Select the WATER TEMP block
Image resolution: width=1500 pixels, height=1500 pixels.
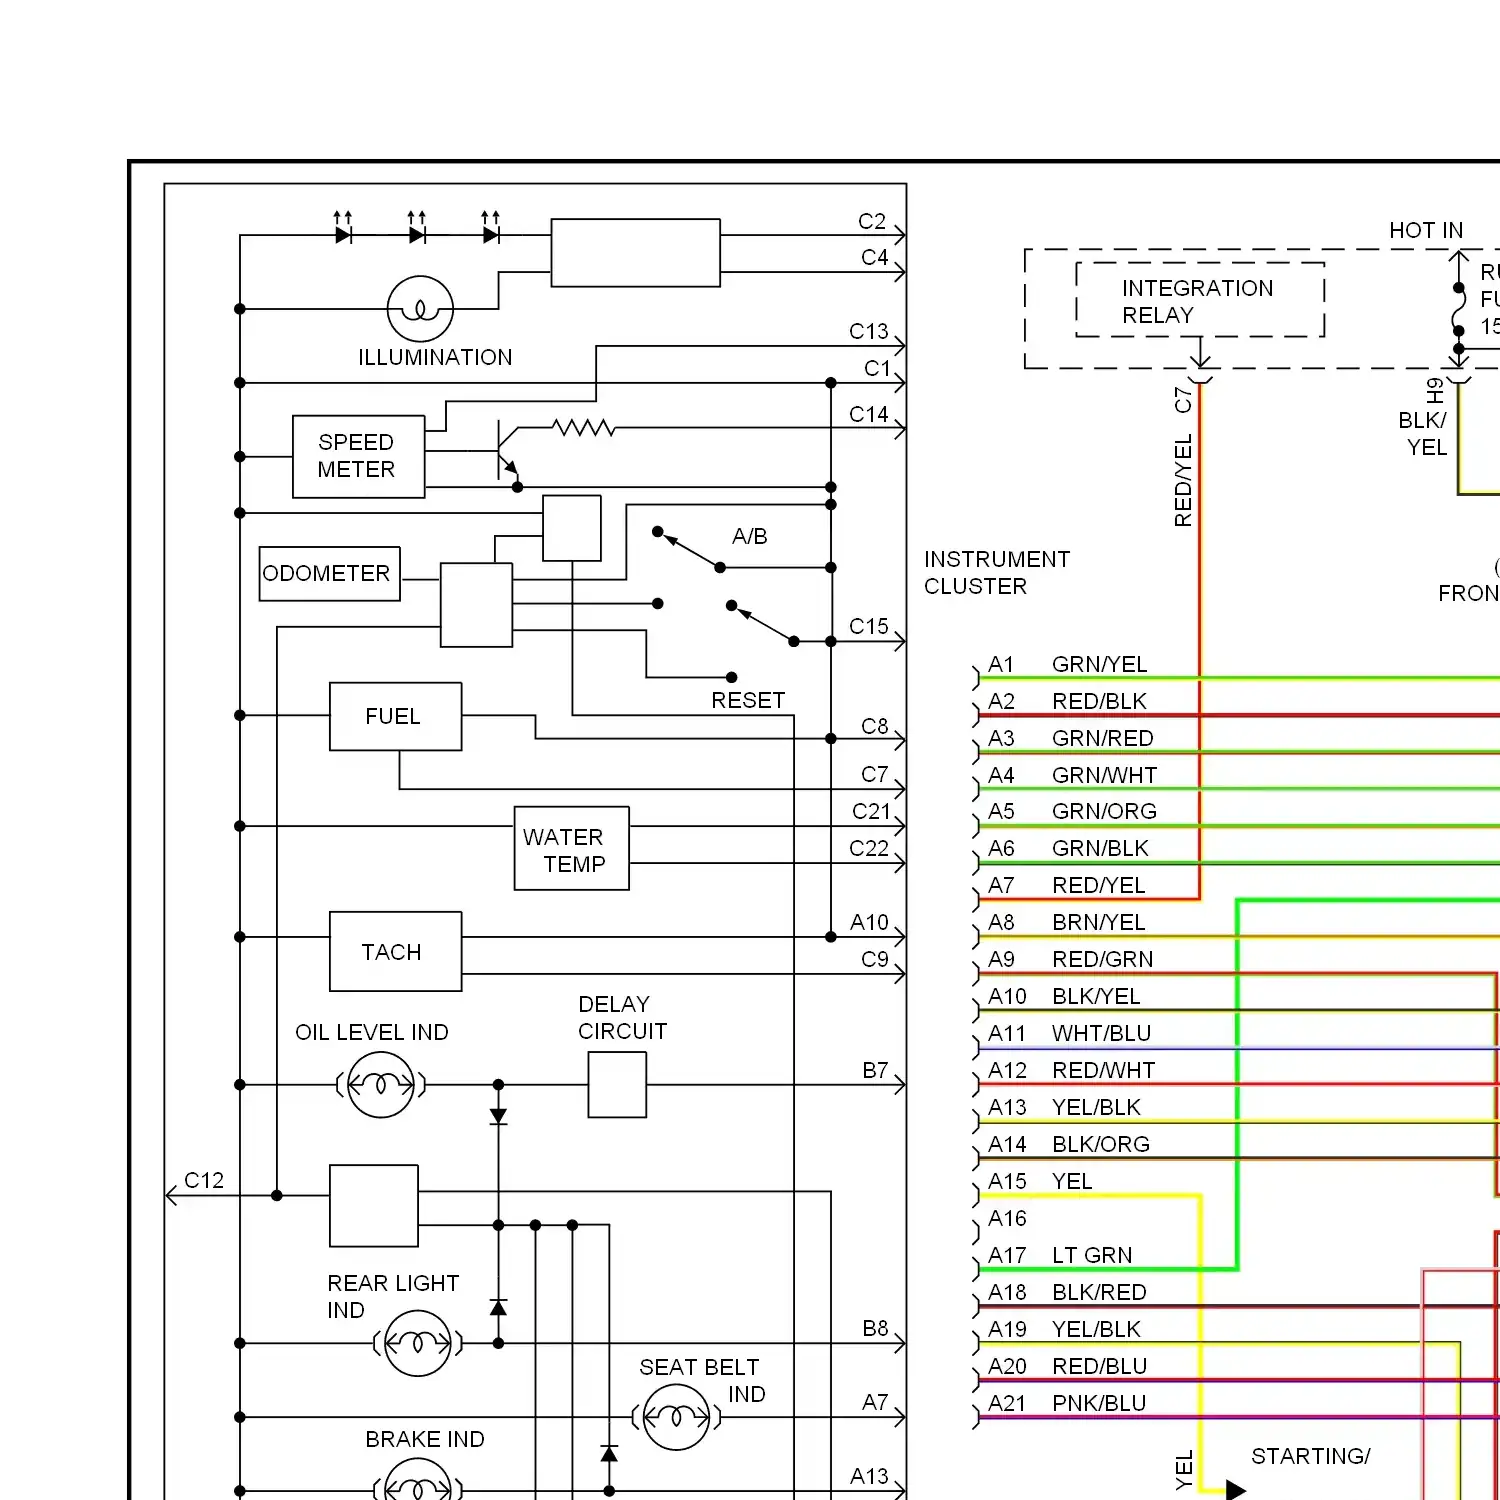571,848
